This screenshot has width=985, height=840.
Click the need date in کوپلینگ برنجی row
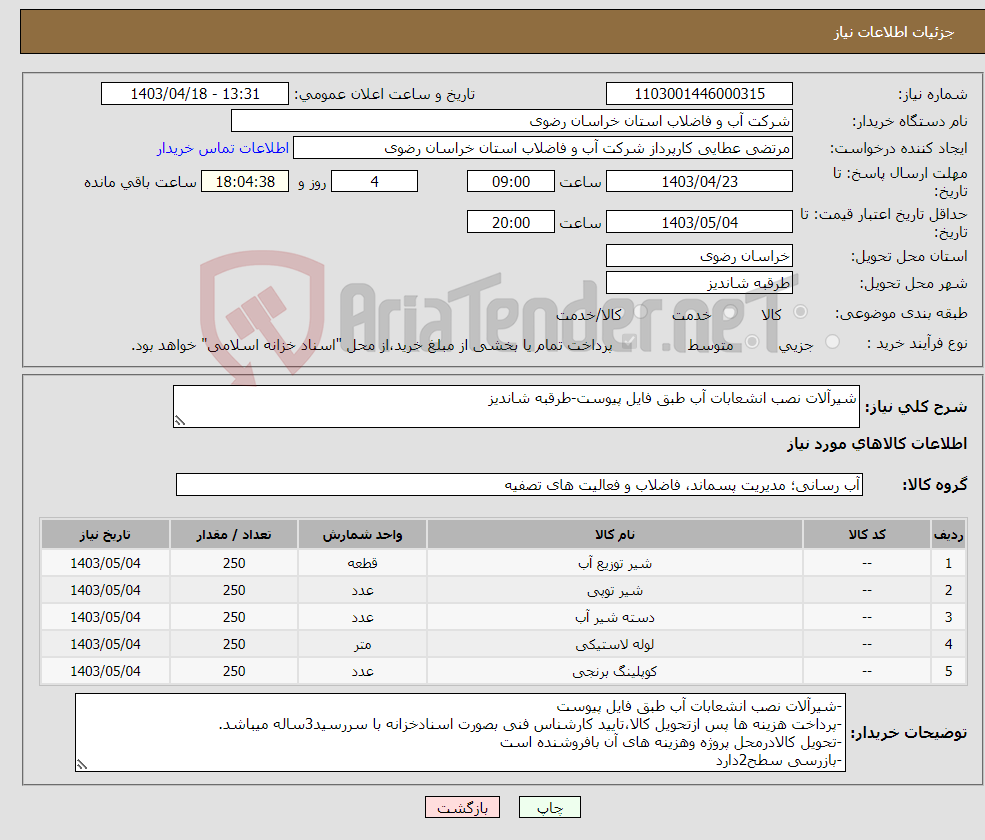[105, 672]
